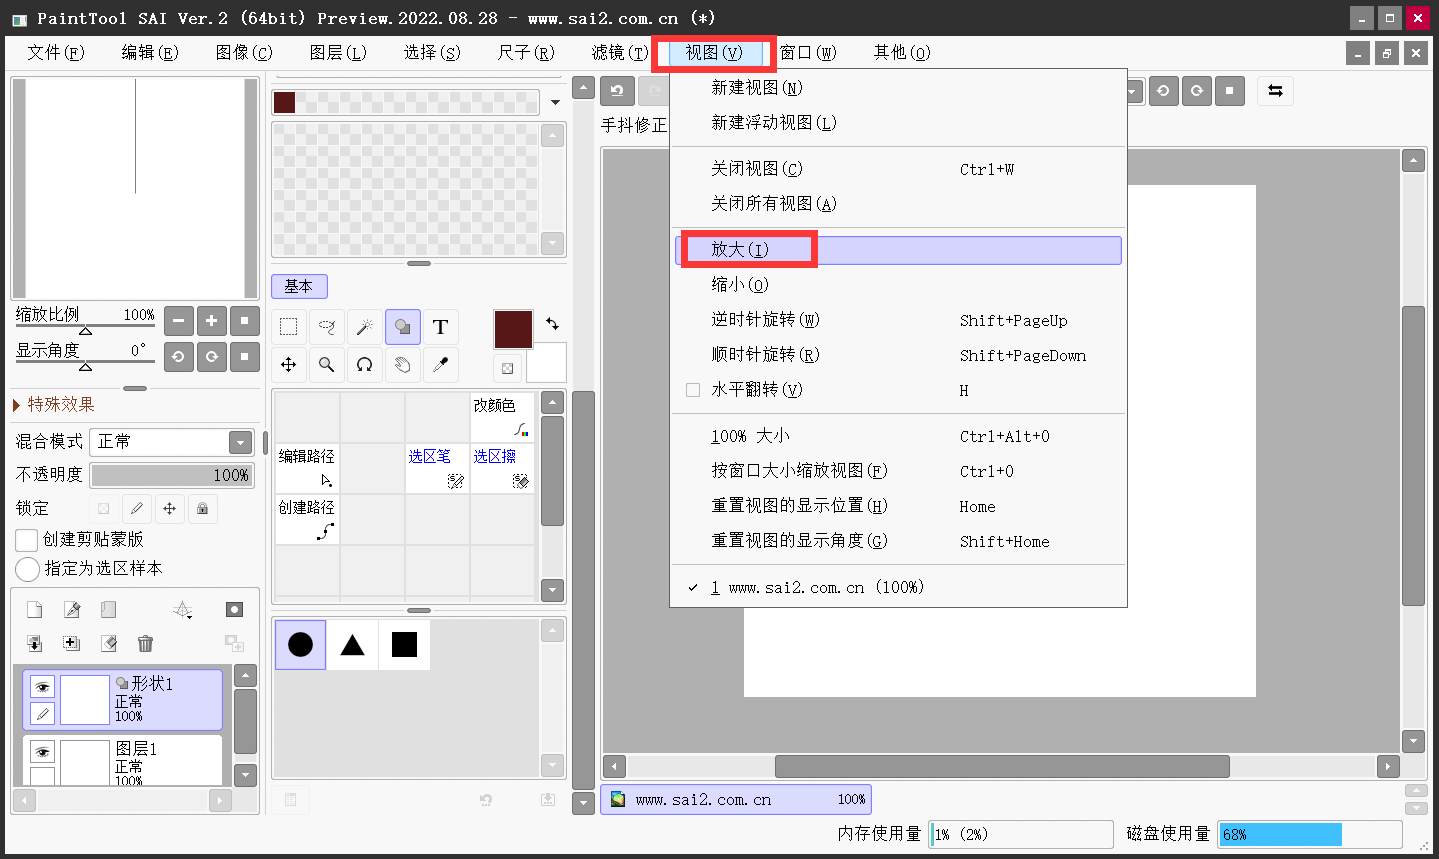
Task: Select 指定为选区样本 radio button
Action: click(28, 569)
